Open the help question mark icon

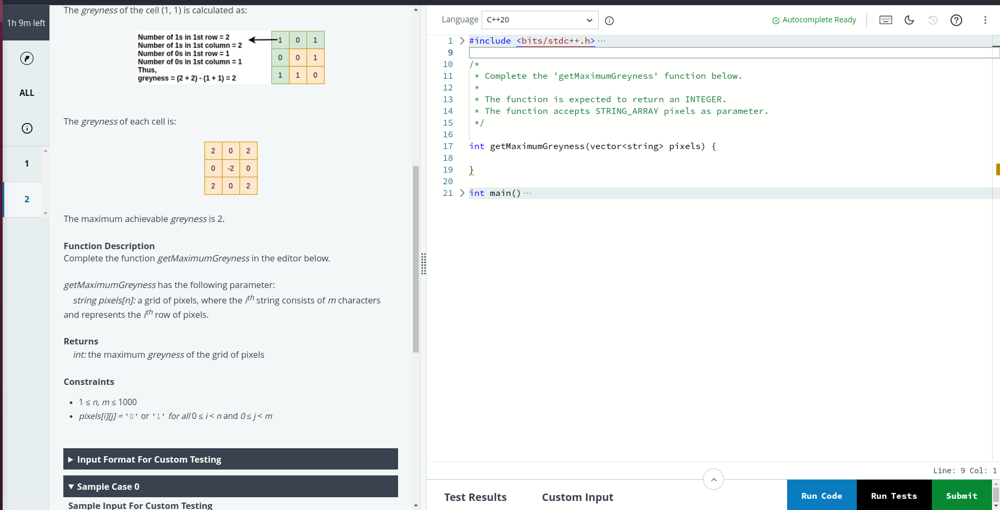point(956,20)
